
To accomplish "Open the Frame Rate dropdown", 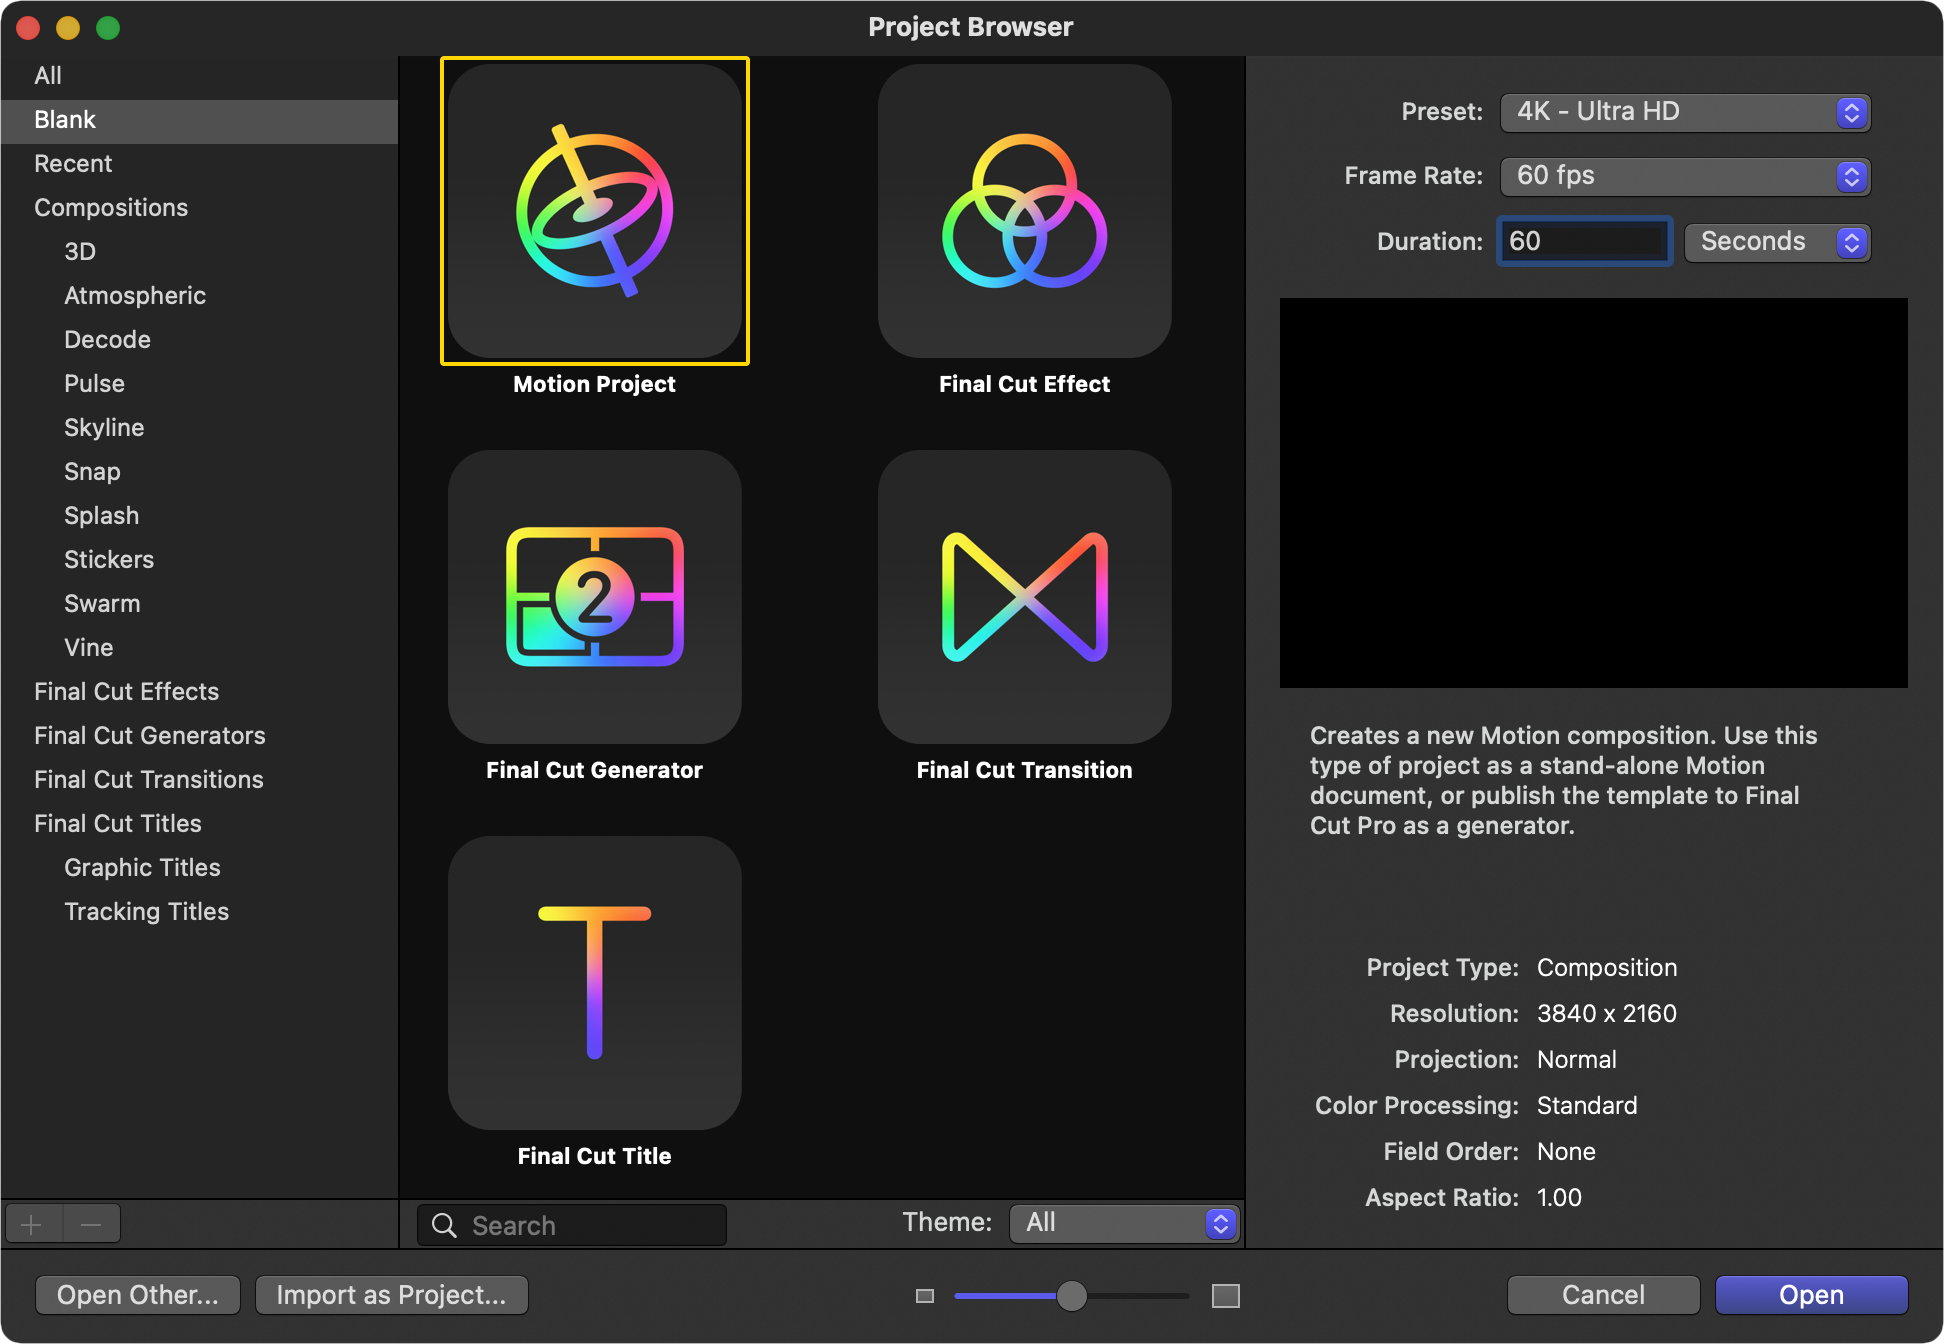I will (x=1685, y=176).
